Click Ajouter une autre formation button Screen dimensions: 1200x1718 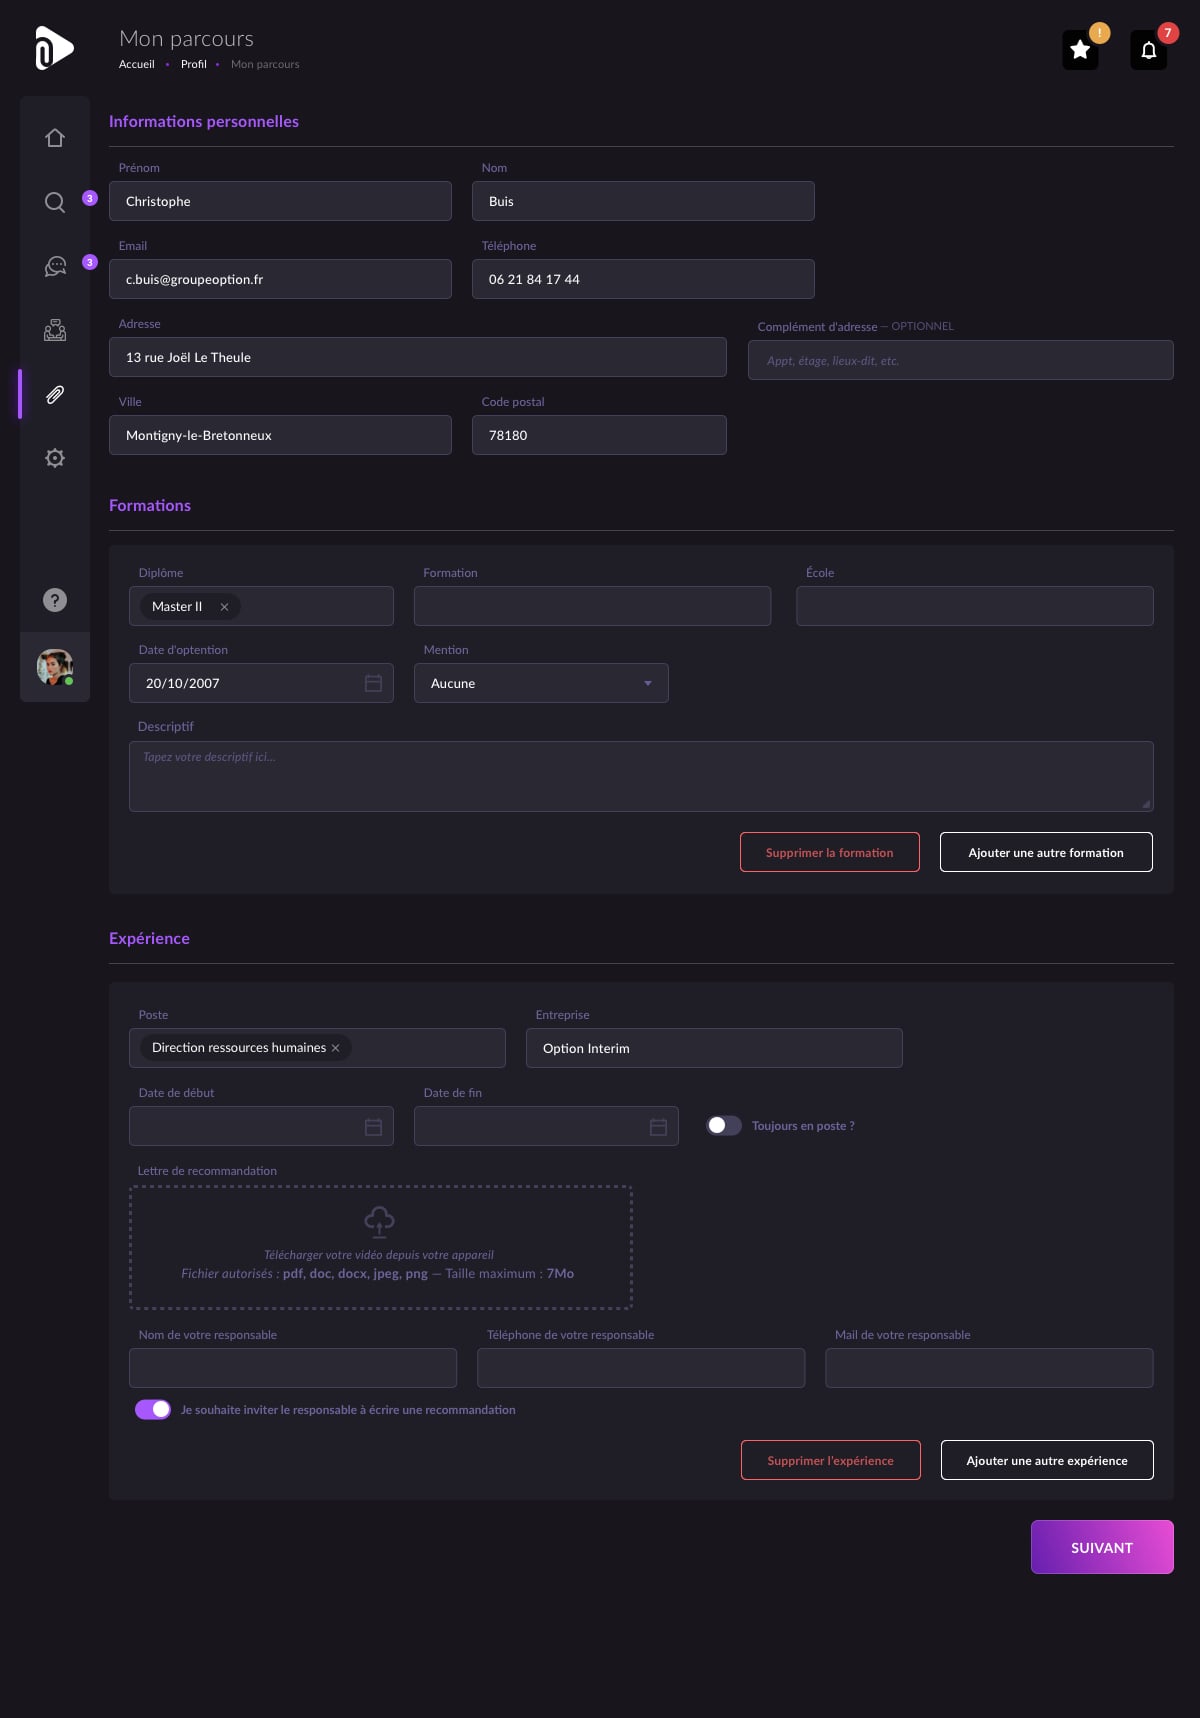click(x=1046, y=852)
